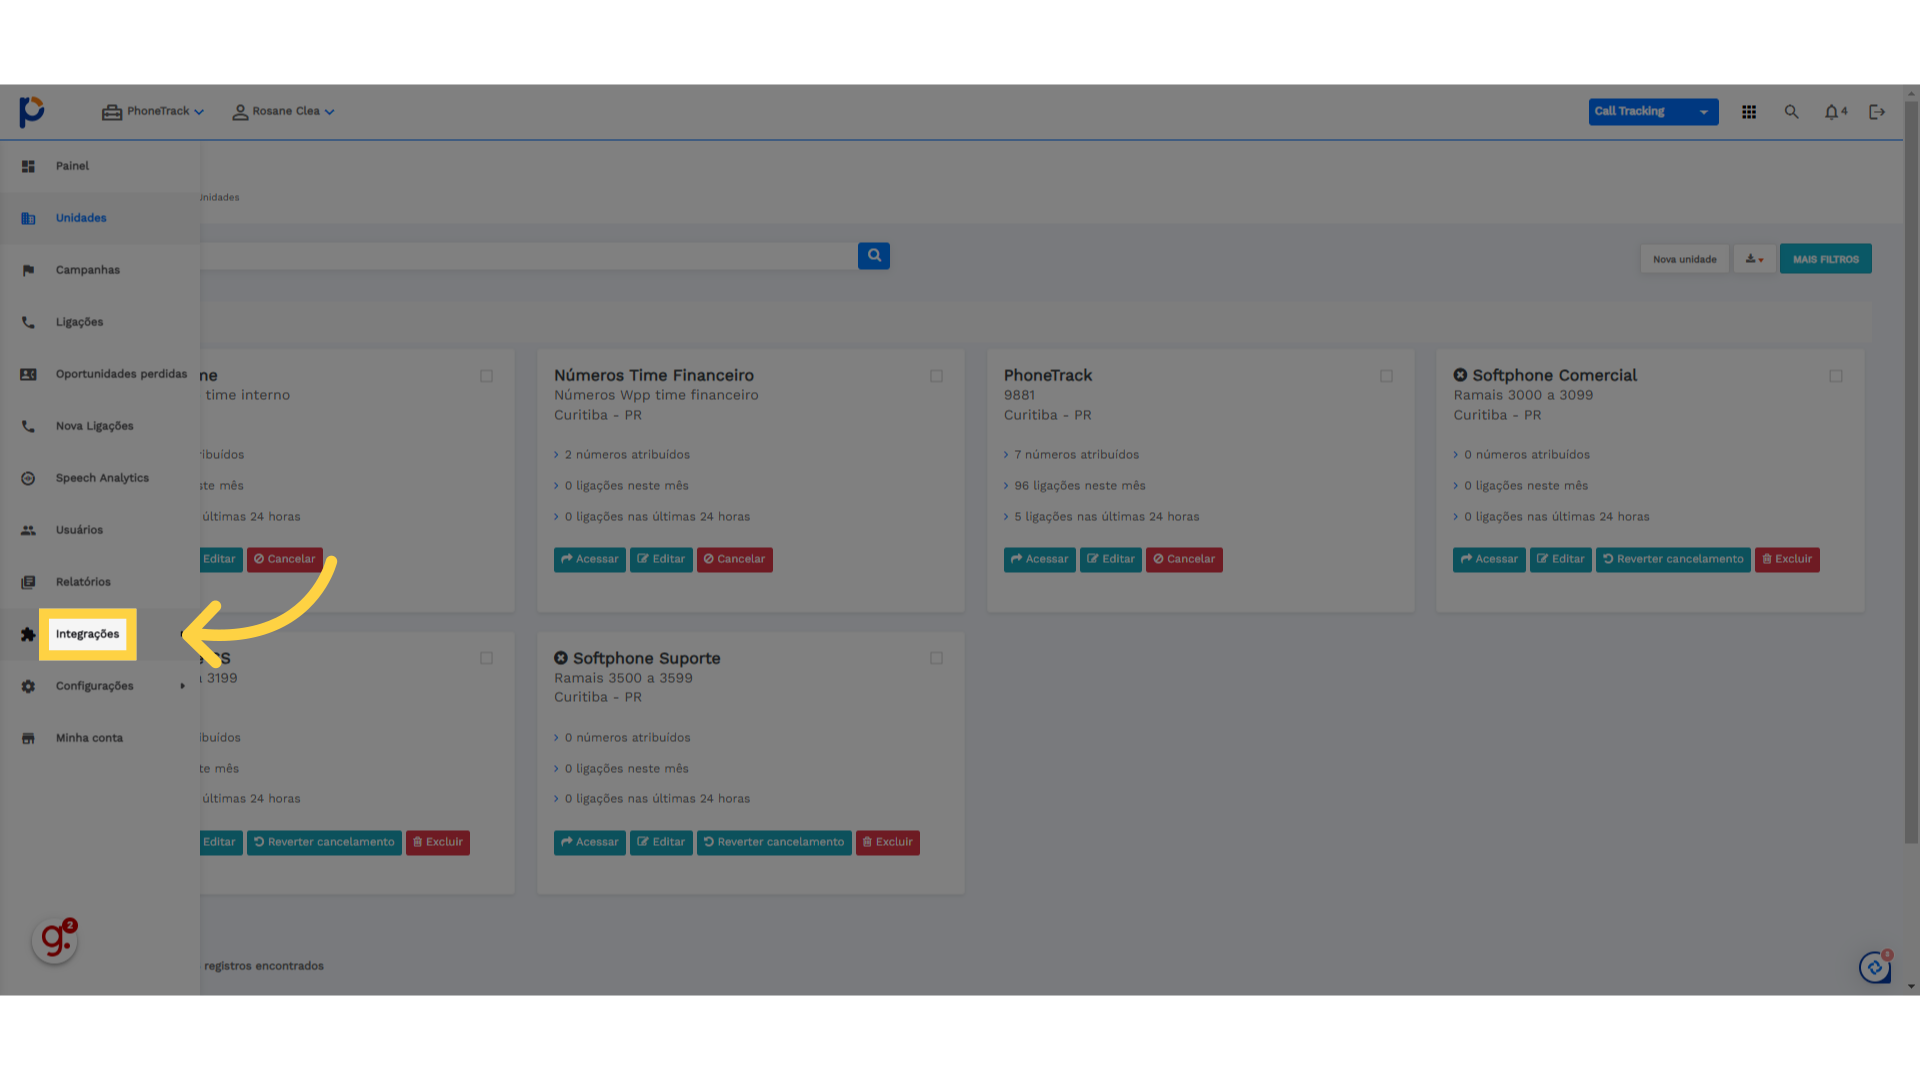This screenshot has width=1920, height=1080.
Task: Click the Softphone Comercial cancelled status icon
Action: click(x=1460, y=375)
